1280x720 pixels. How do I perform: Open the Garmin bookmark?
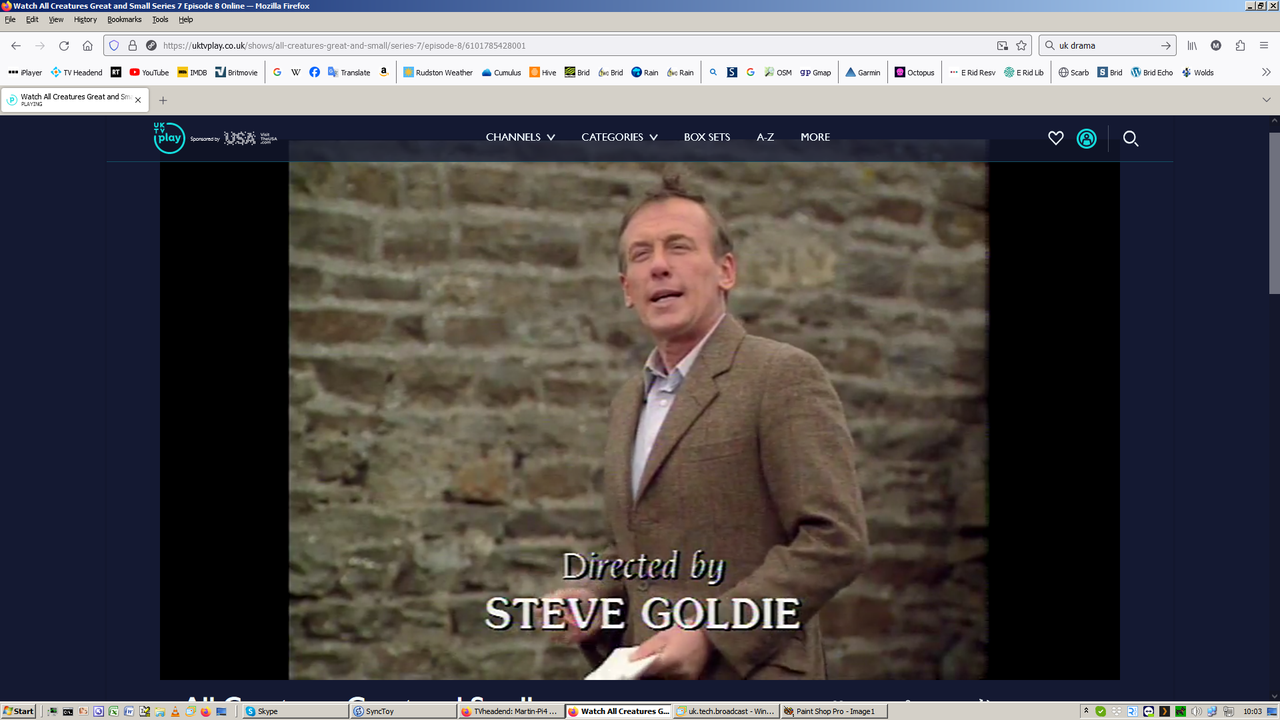pyautogui.click(x=863, y=72)
